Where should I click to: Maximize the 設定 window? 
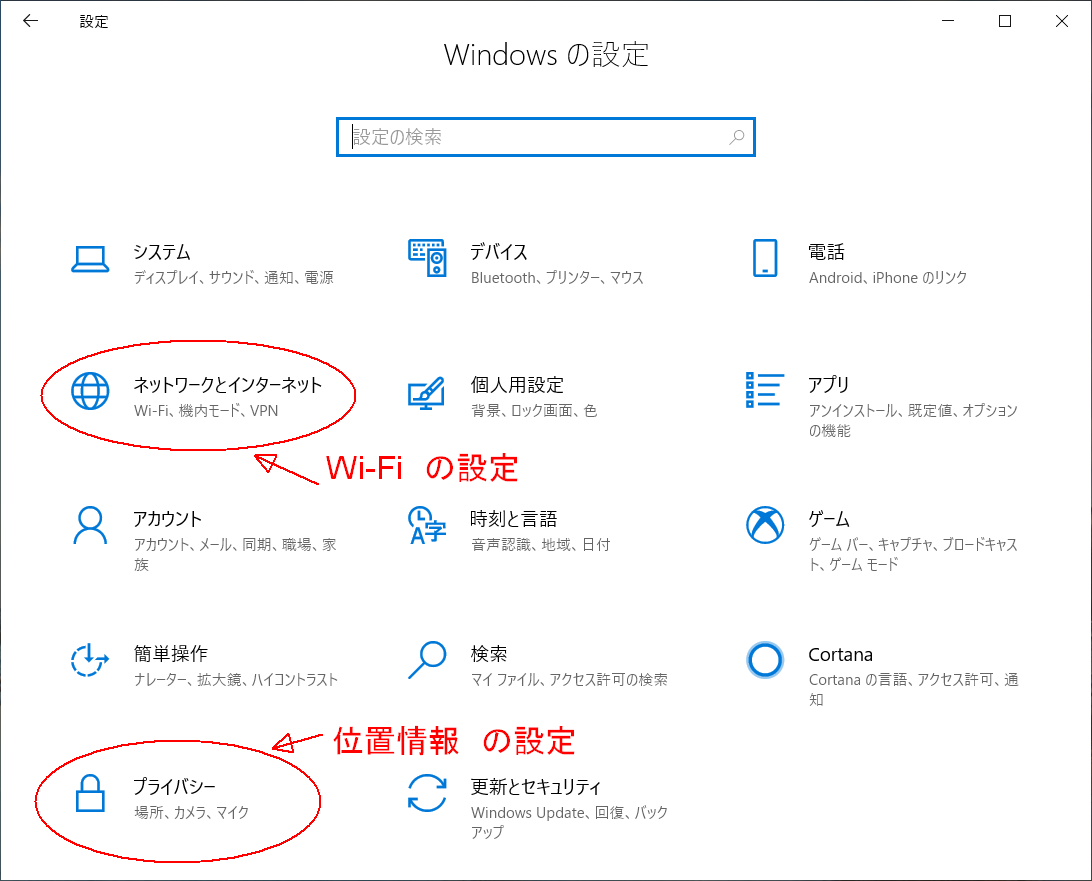point(1004,21)
